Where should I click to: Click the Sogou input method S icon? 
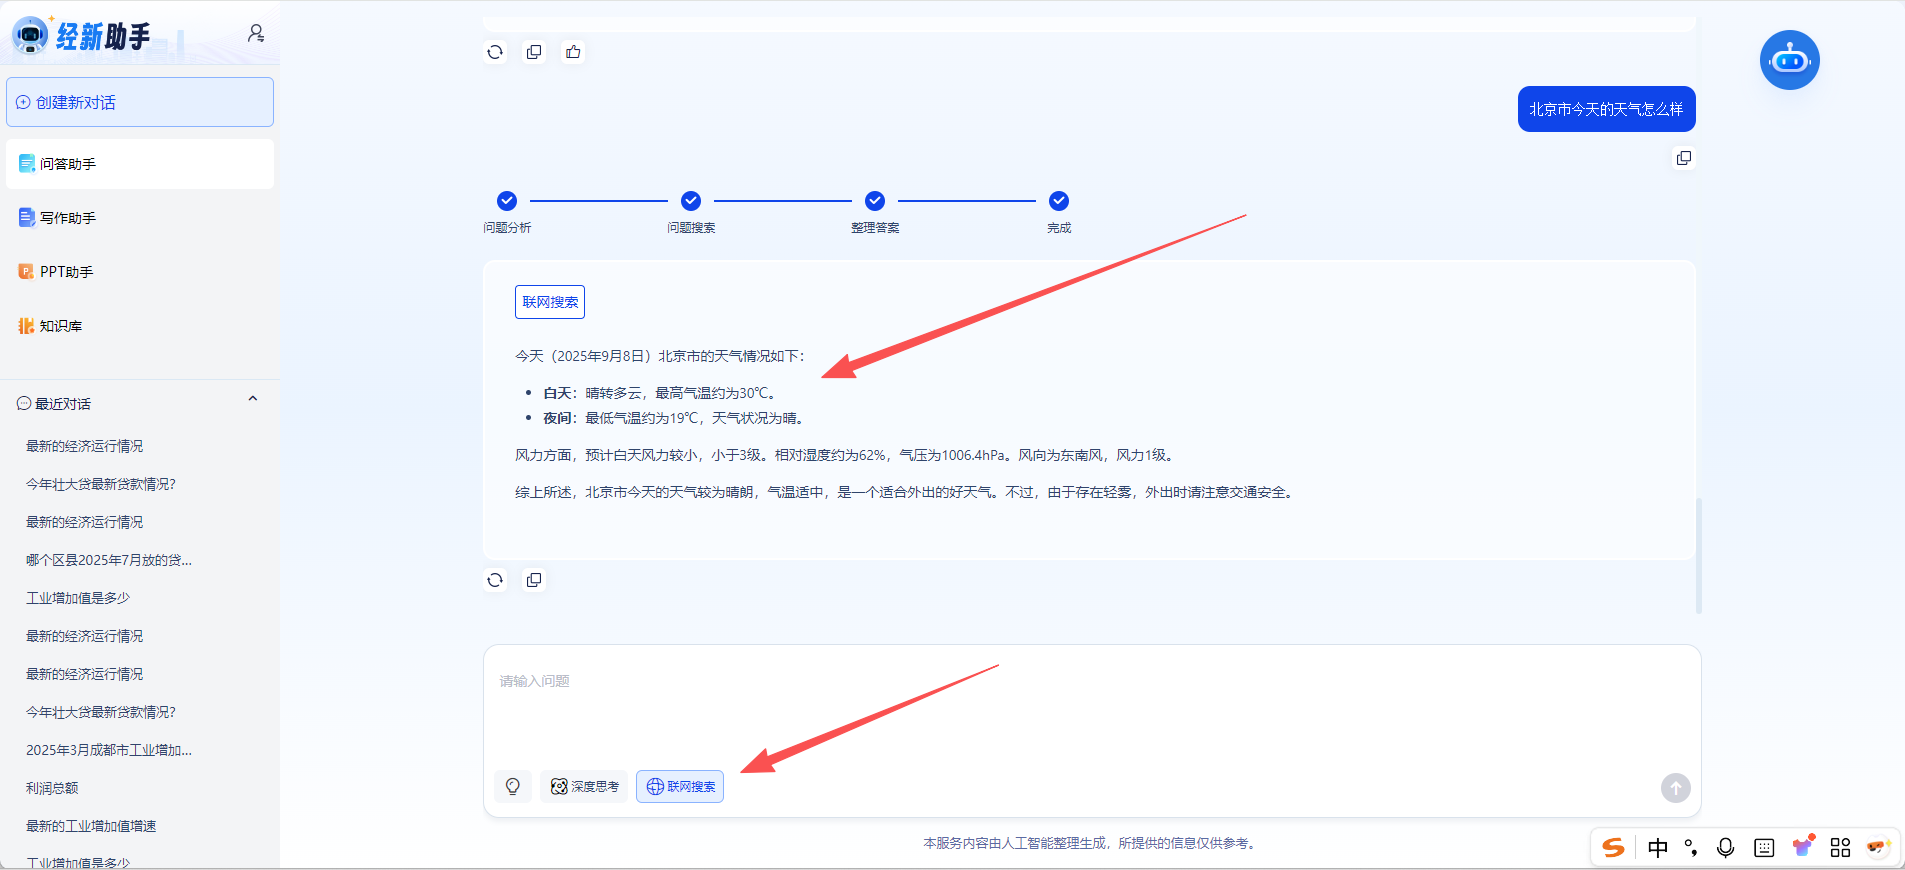click(x=1613, y=848)
